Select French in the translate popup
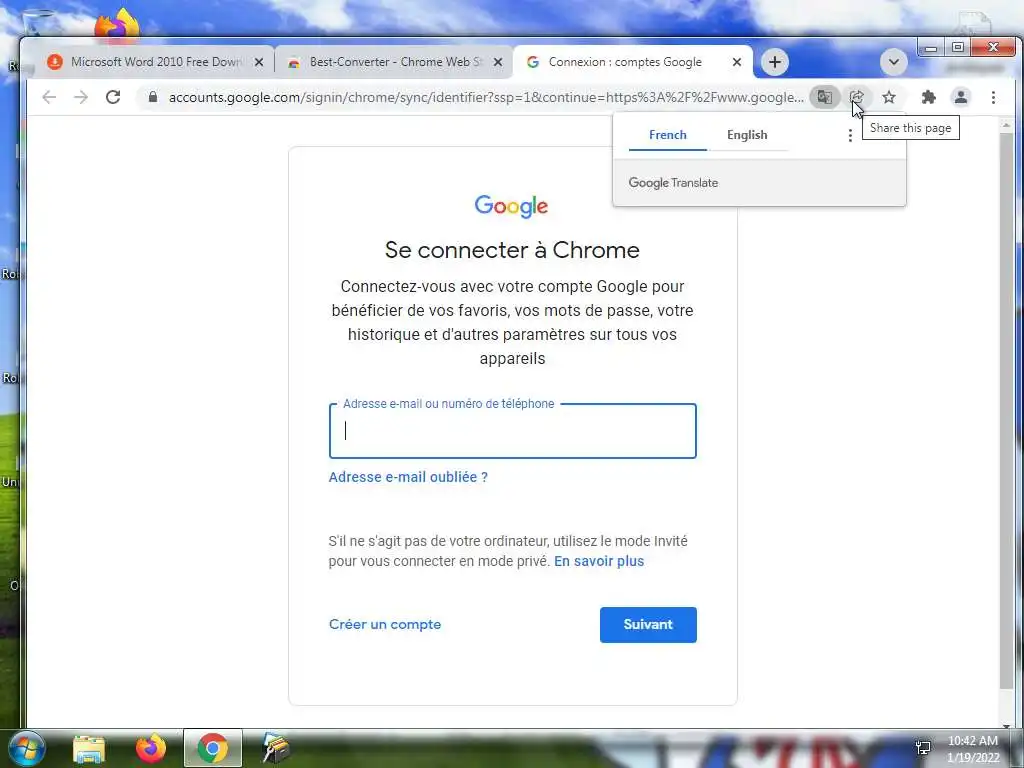This screenshot has width=1024, height=768. click(x=667, y=135)
